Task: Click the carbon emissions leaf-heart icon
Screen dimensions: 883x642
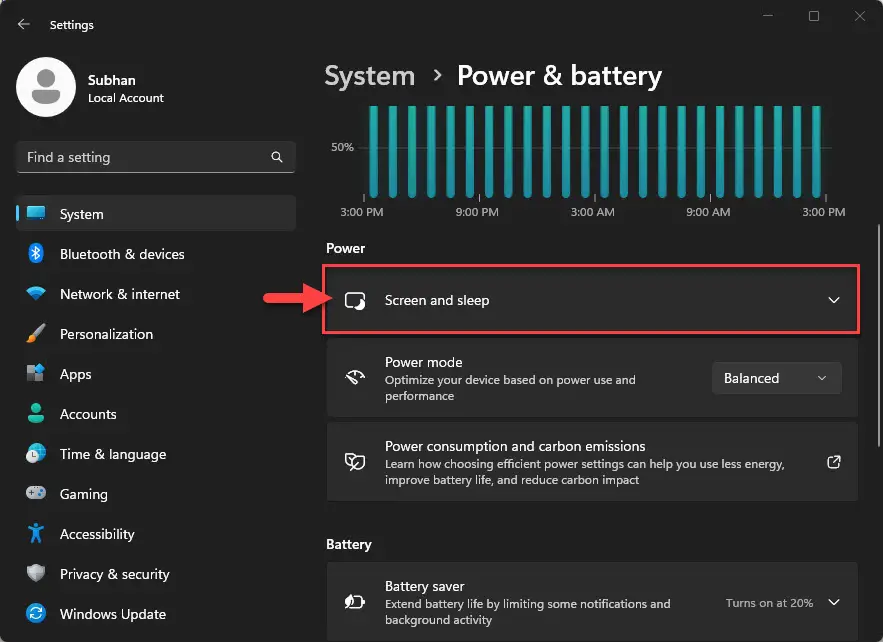Action: (x=355, y=462)
